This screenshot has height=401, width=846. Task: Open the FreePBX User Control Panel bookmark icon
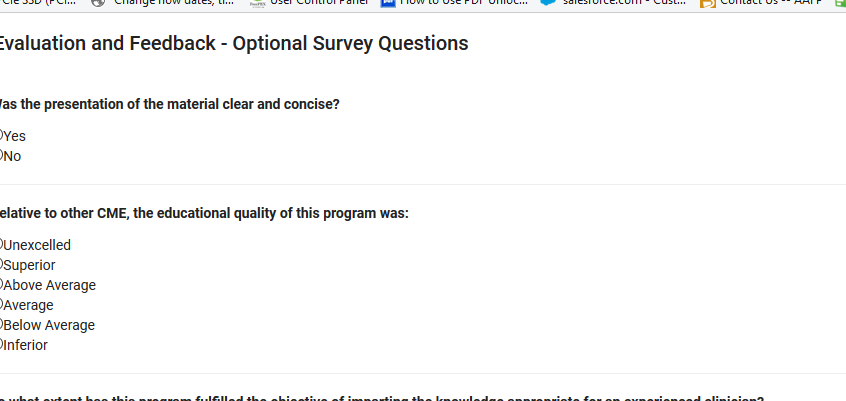click(x=258, y=2)
